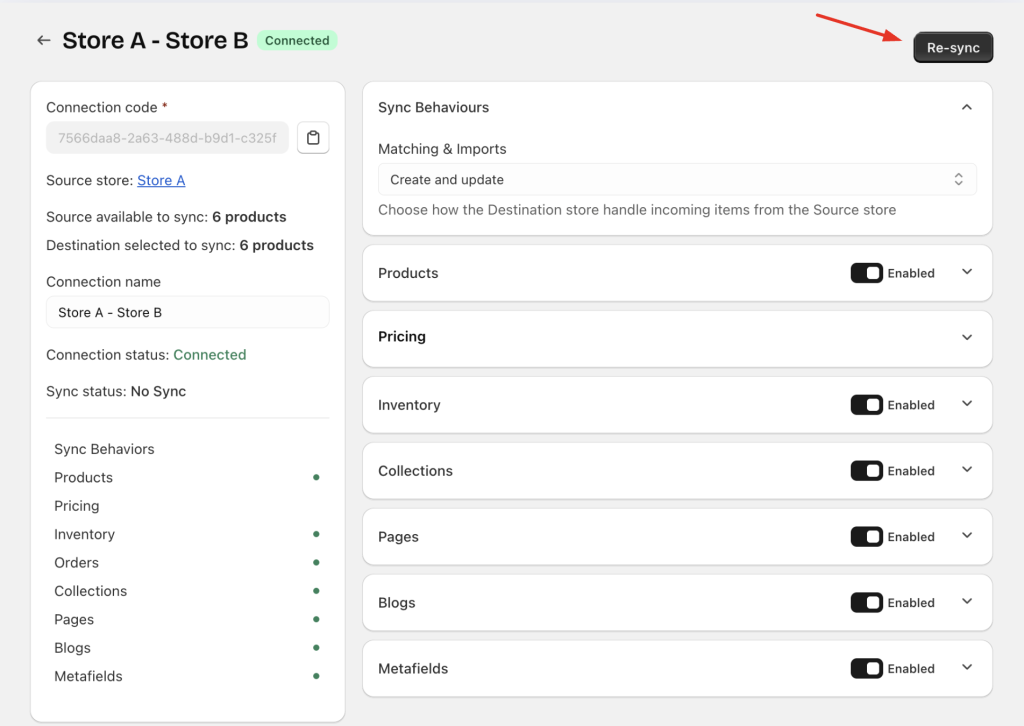The image size is (1024, 726).
Task: Collapse the Sync Behaviours section
Action: coord(966,107)
